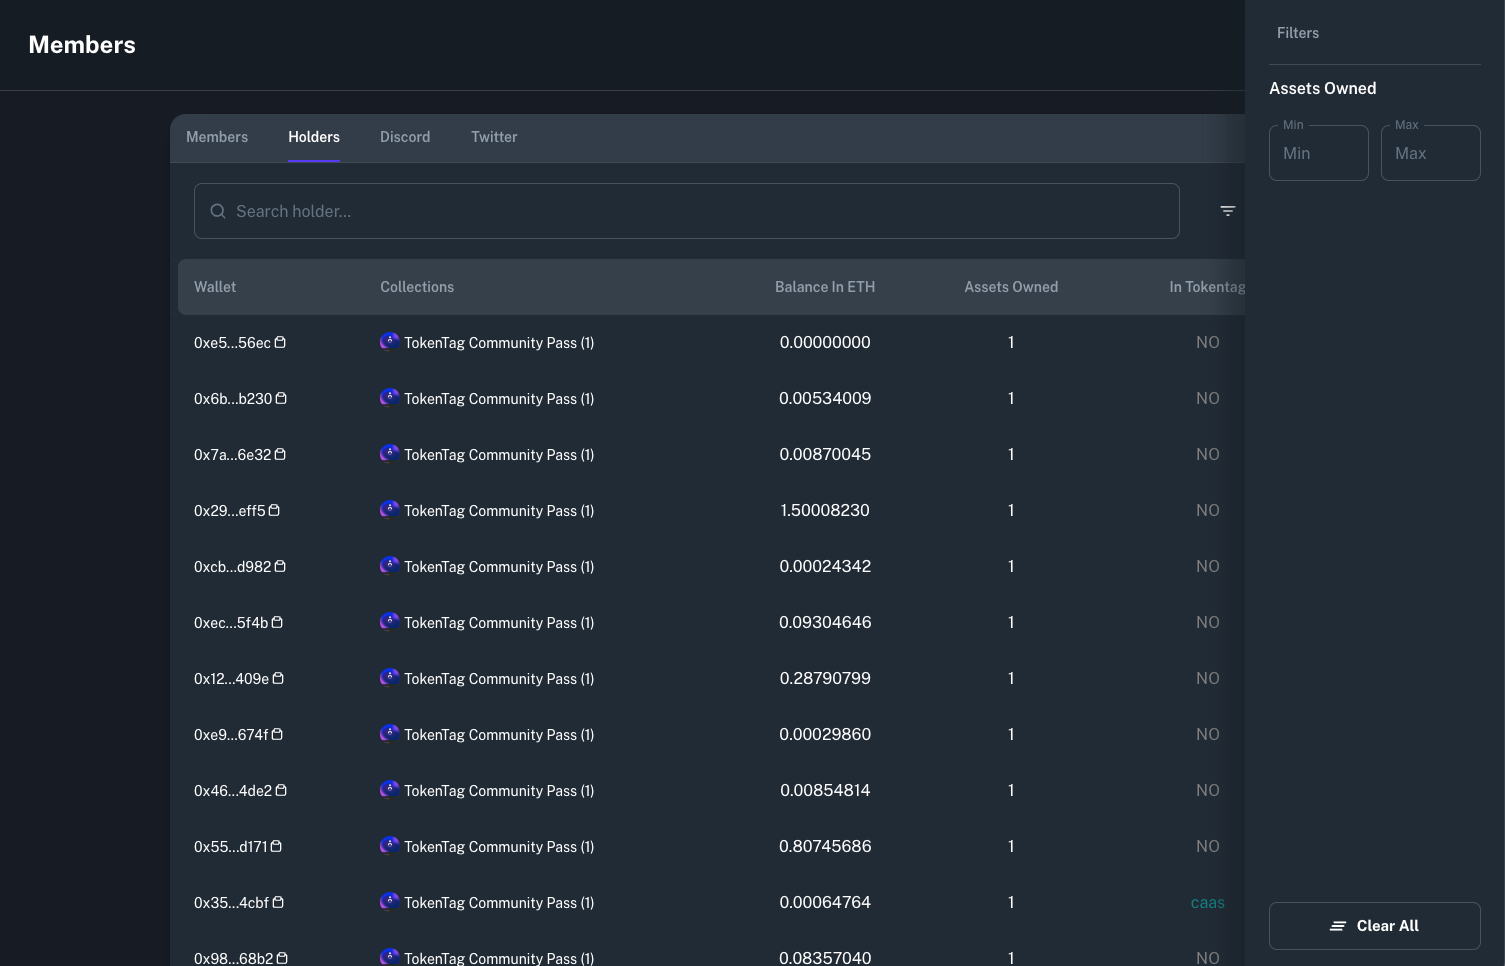Click the Max assets owned field
The width and height of the screenshot is (1505, 966).
[x=1431, y=153]
